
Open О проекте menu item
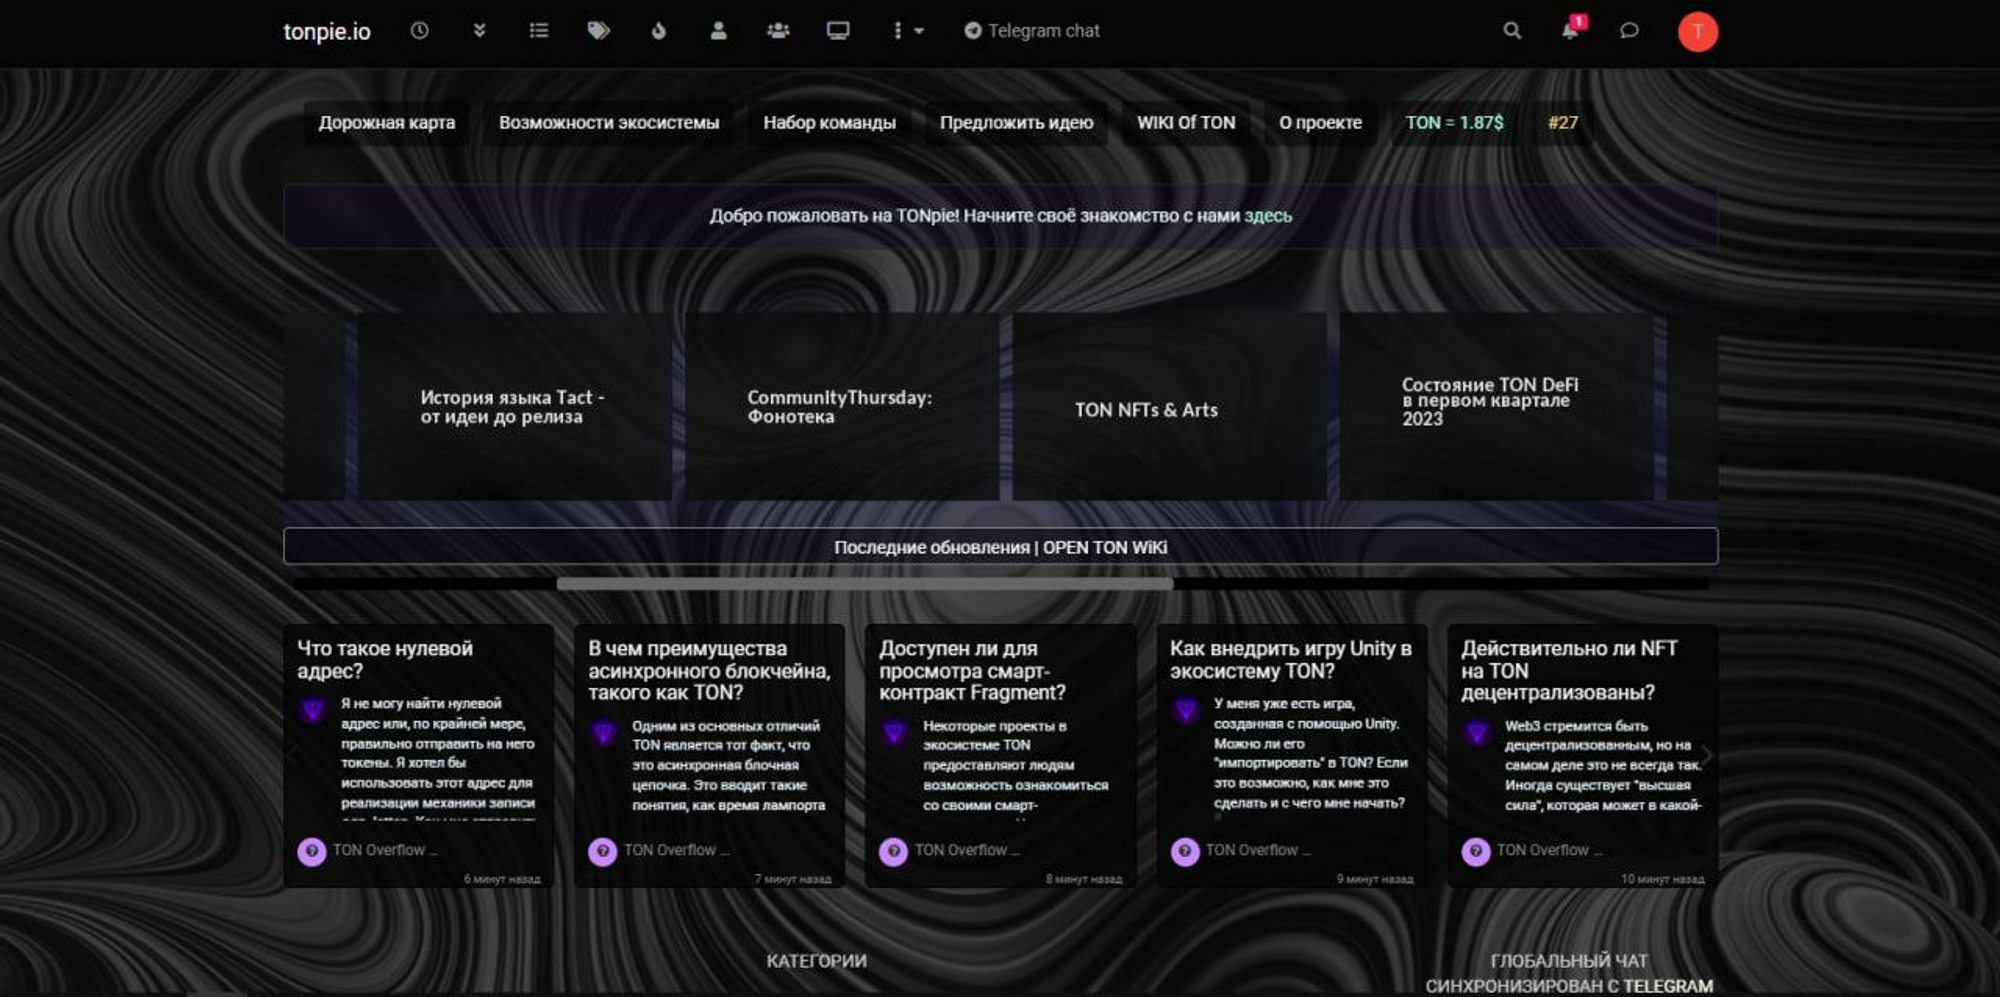click(x=1320, y=123)
